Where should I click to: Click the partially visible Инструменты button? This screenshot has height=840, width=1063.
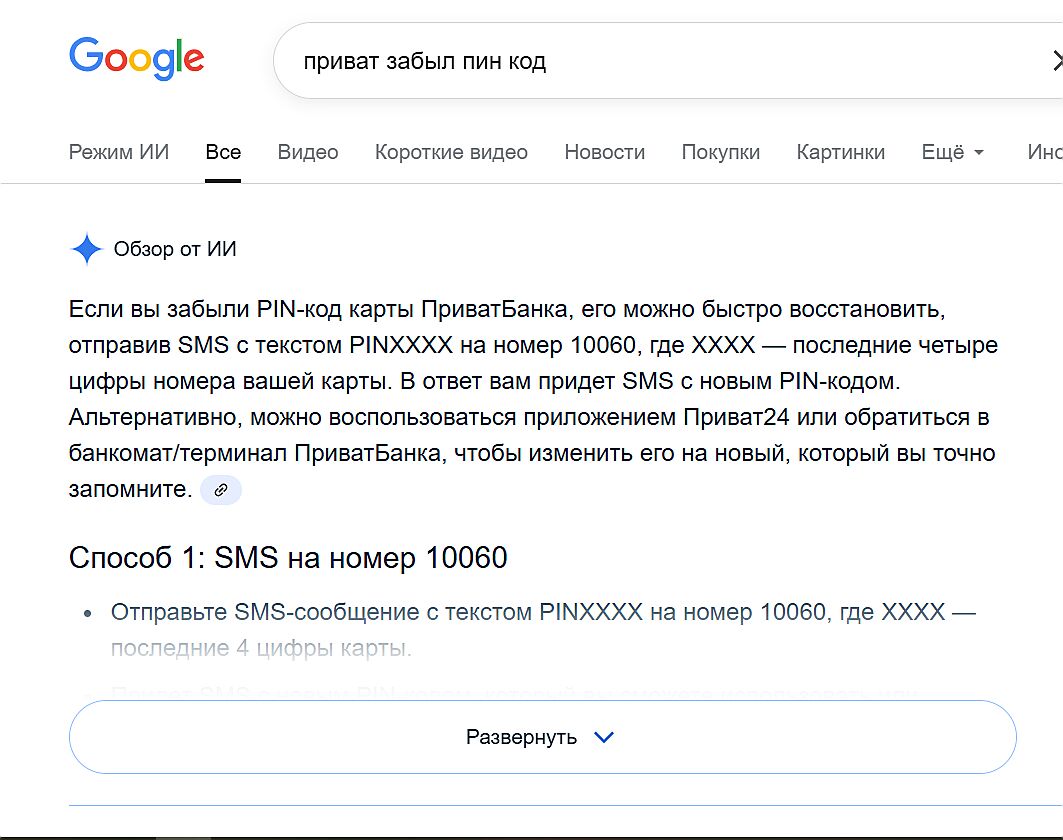point(1044,152)
